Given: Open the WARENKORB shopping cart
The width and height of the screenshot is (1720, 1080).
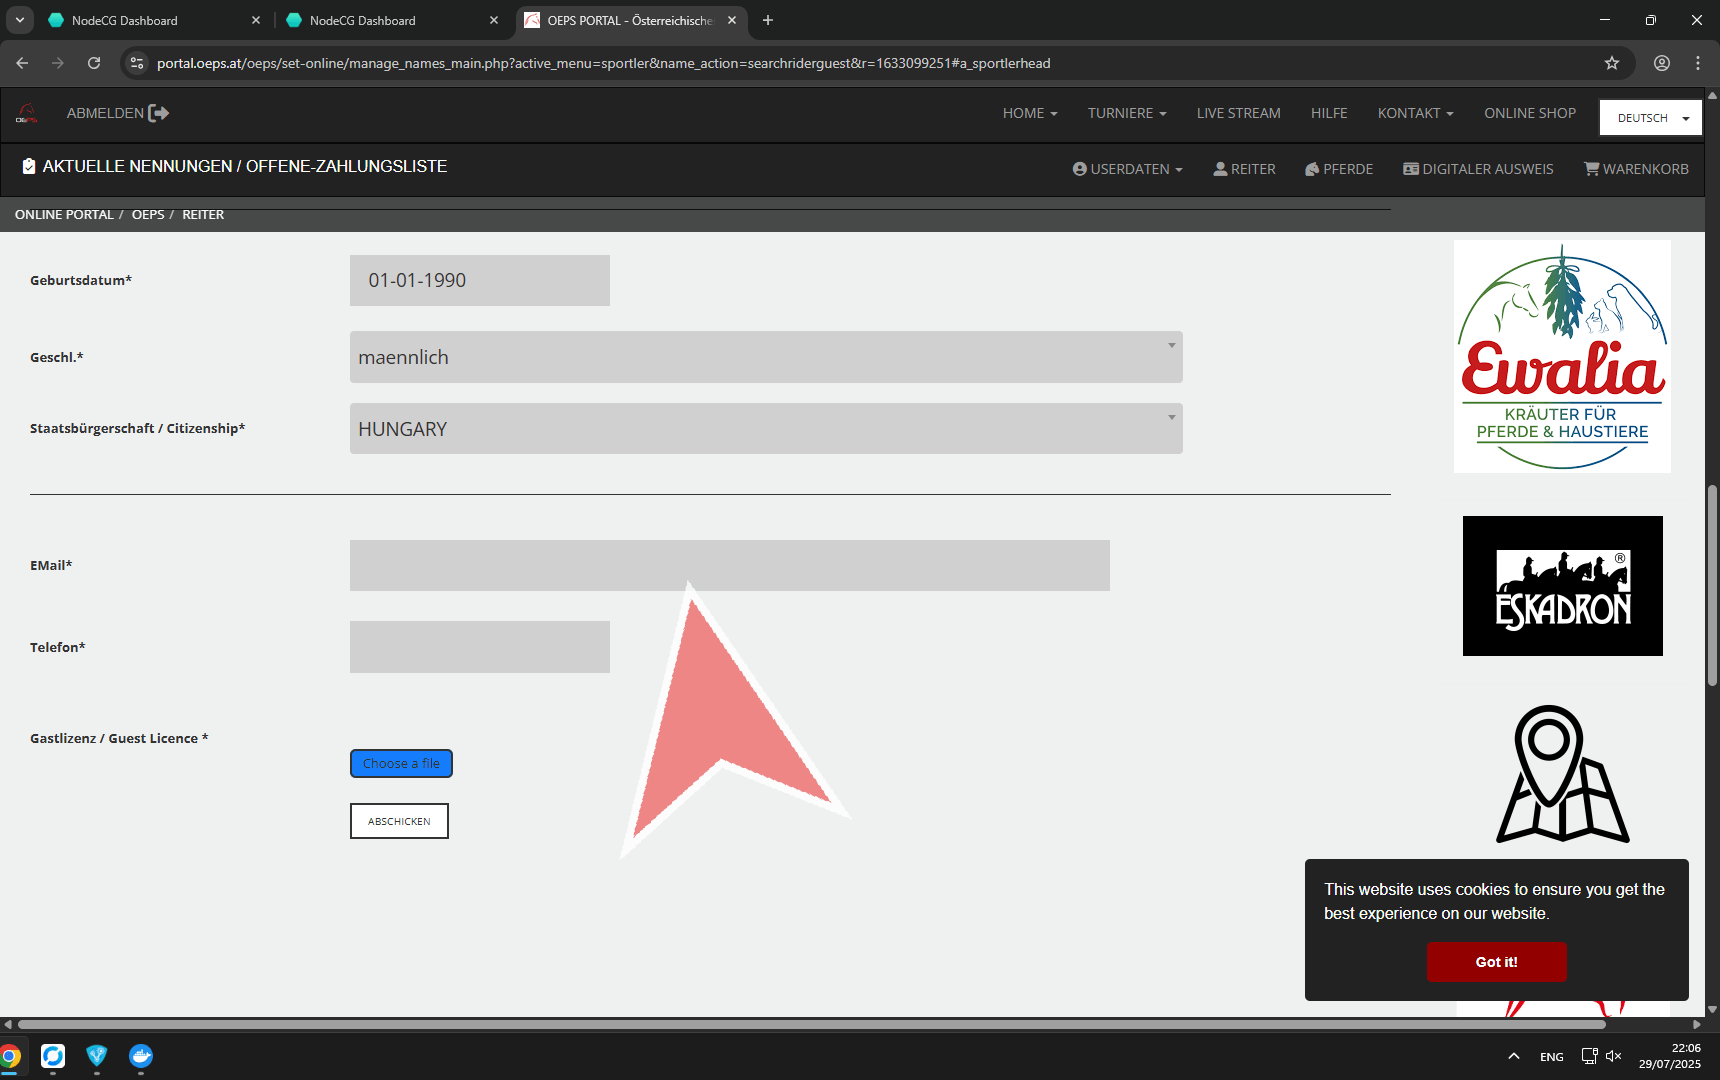Looking at the screenshot, I should pos(1636,169).
